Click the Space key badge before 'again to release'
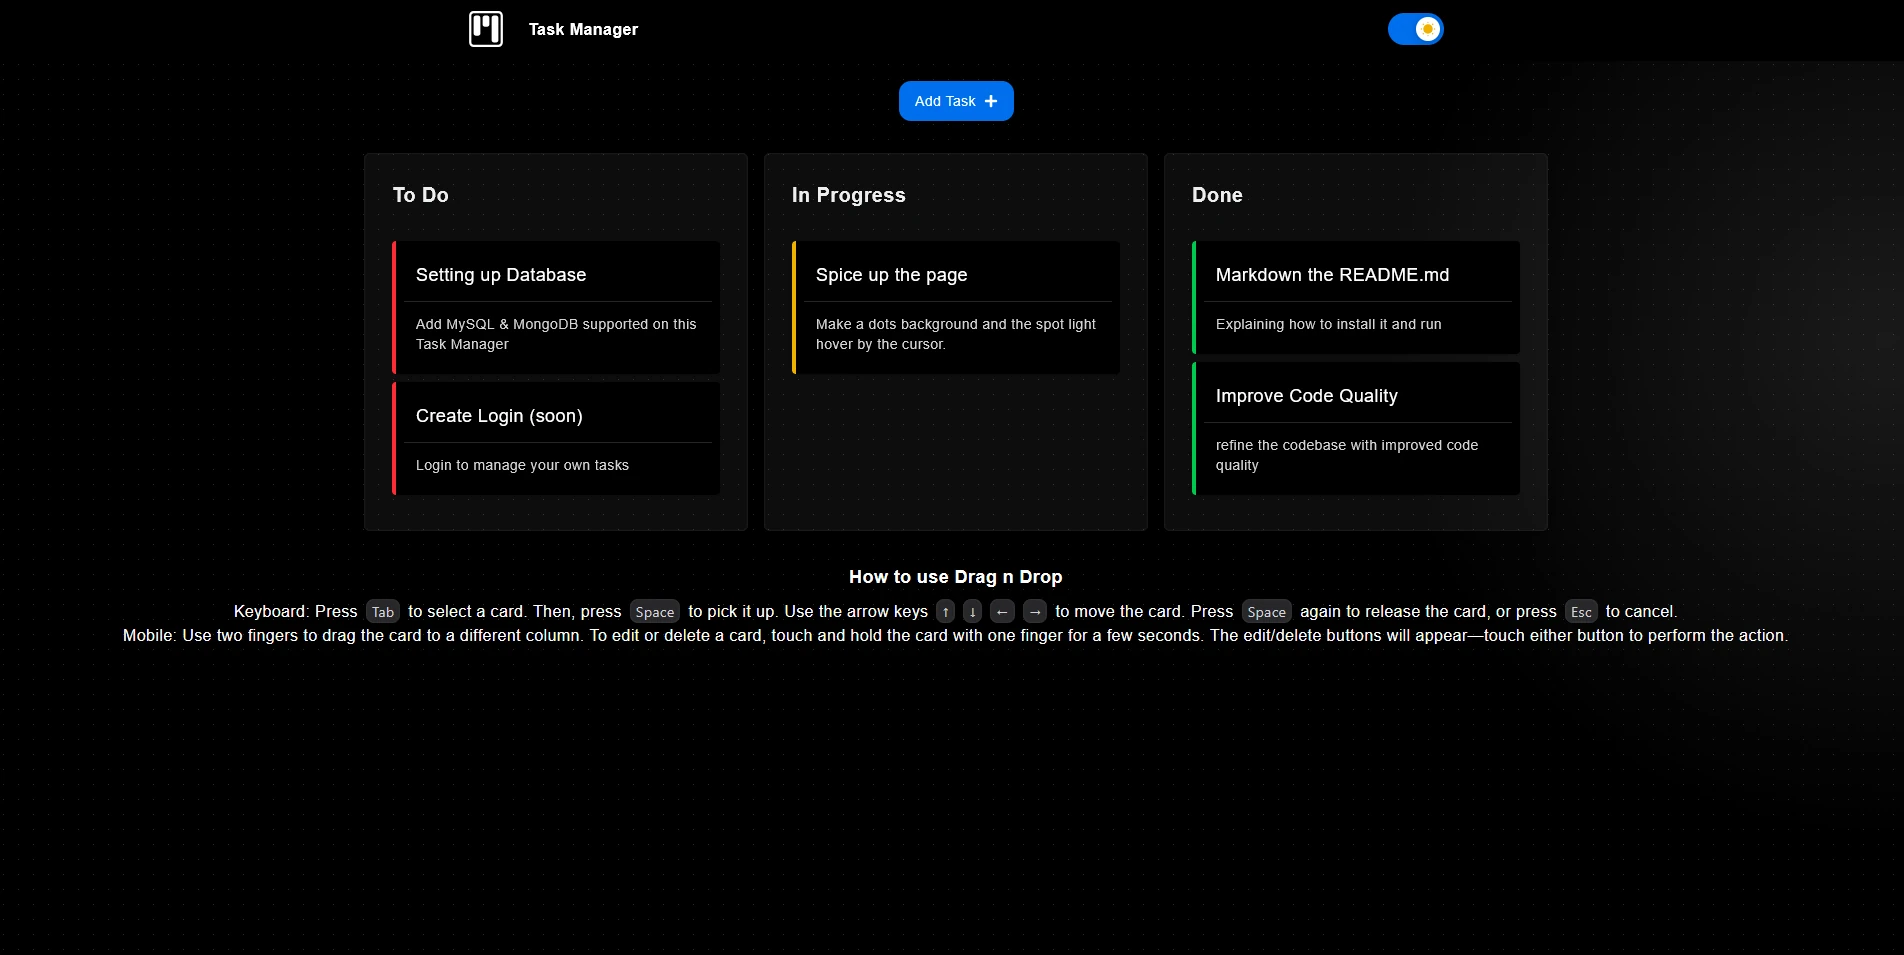The width and height of the screenshot is (1904, 955). tap(1266, 612)
